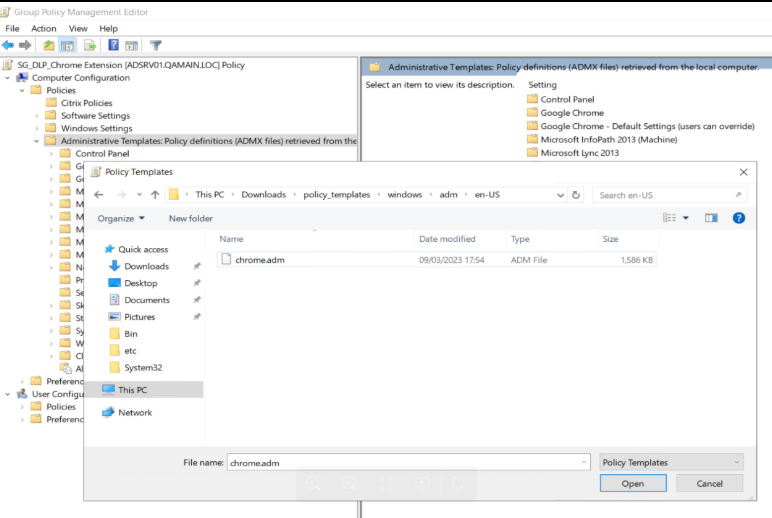This screenshot has width=772, height=518.
Task: Collapse the Policies node under Computer Configuration
Action: [x=22, y=91]
